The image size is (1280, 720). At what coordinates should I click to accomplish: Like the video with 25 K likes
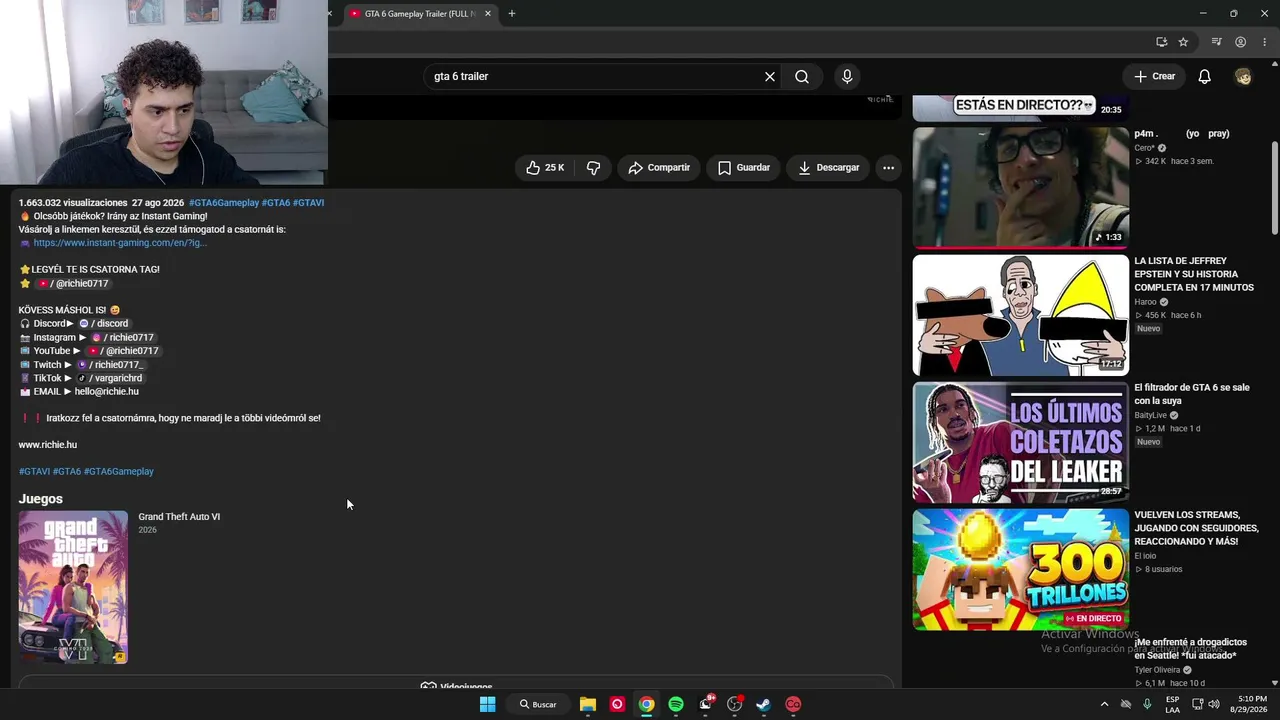[x=545, y=168]
